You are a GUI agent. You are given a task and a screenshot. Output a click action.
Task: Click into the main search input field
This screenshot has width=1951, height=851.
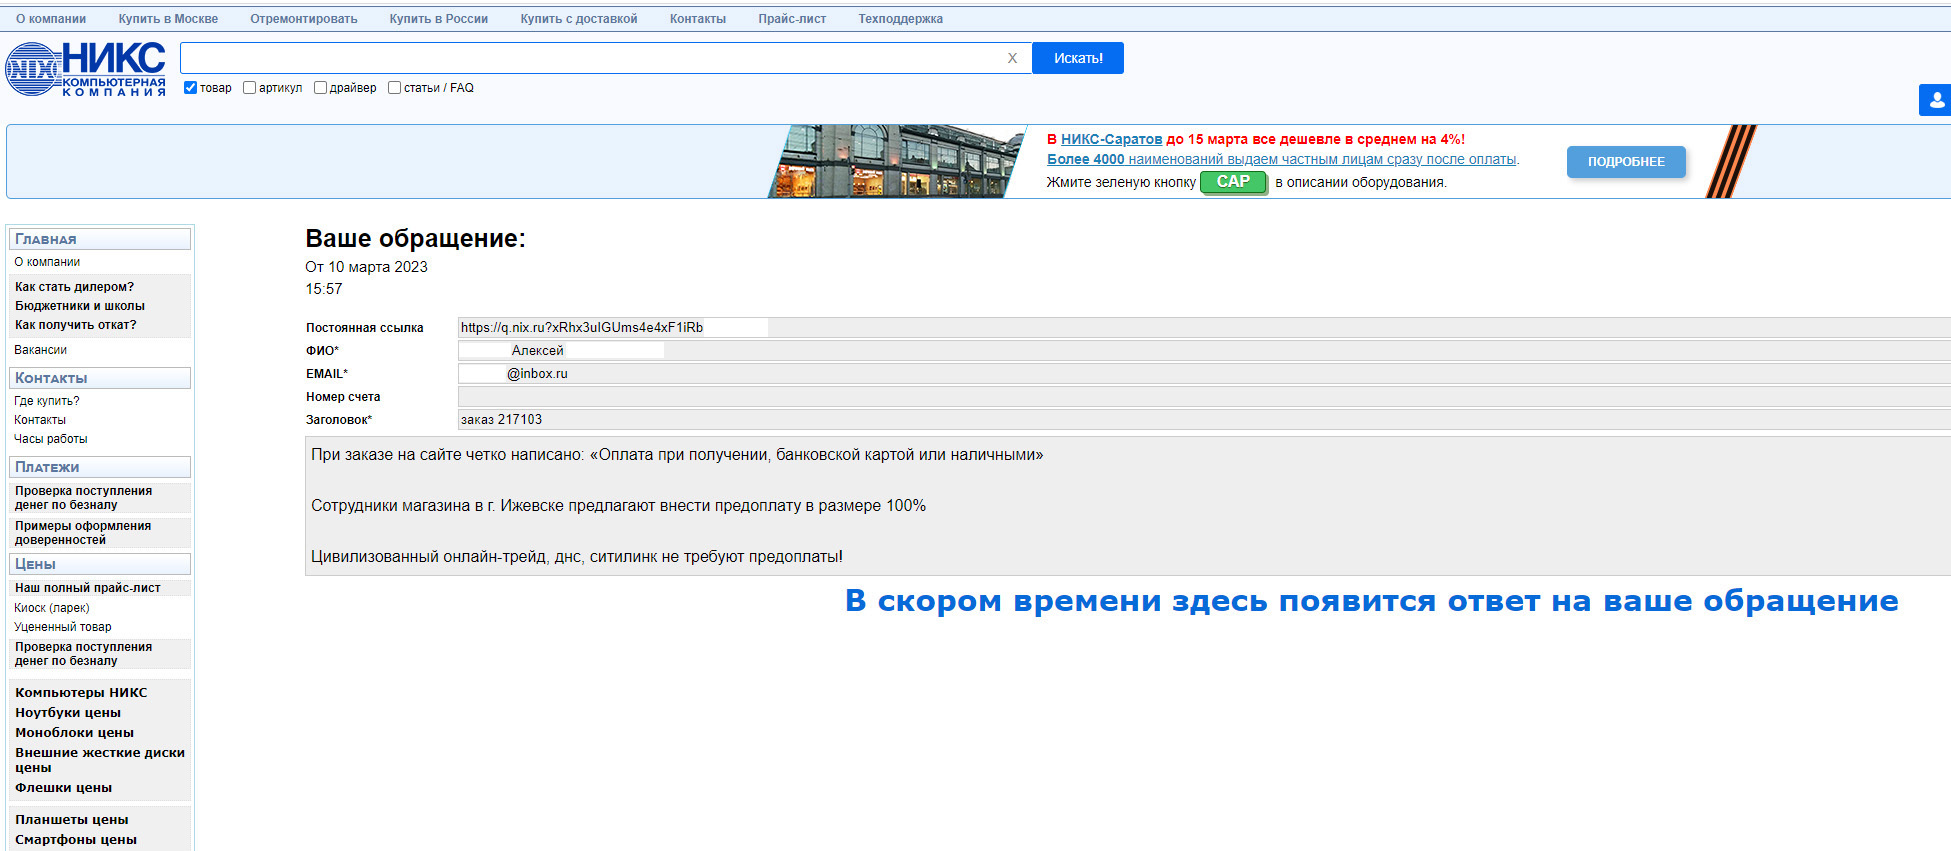[x=590, y=58]
